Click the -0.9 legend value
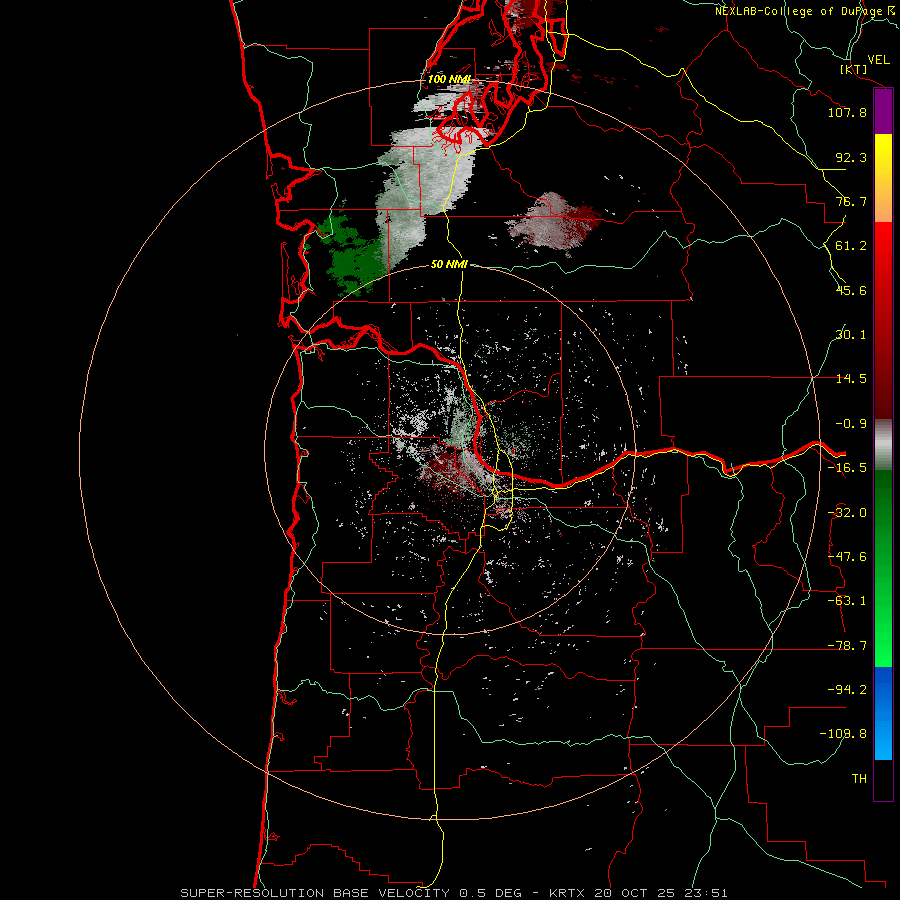 [x=851, y=424]
